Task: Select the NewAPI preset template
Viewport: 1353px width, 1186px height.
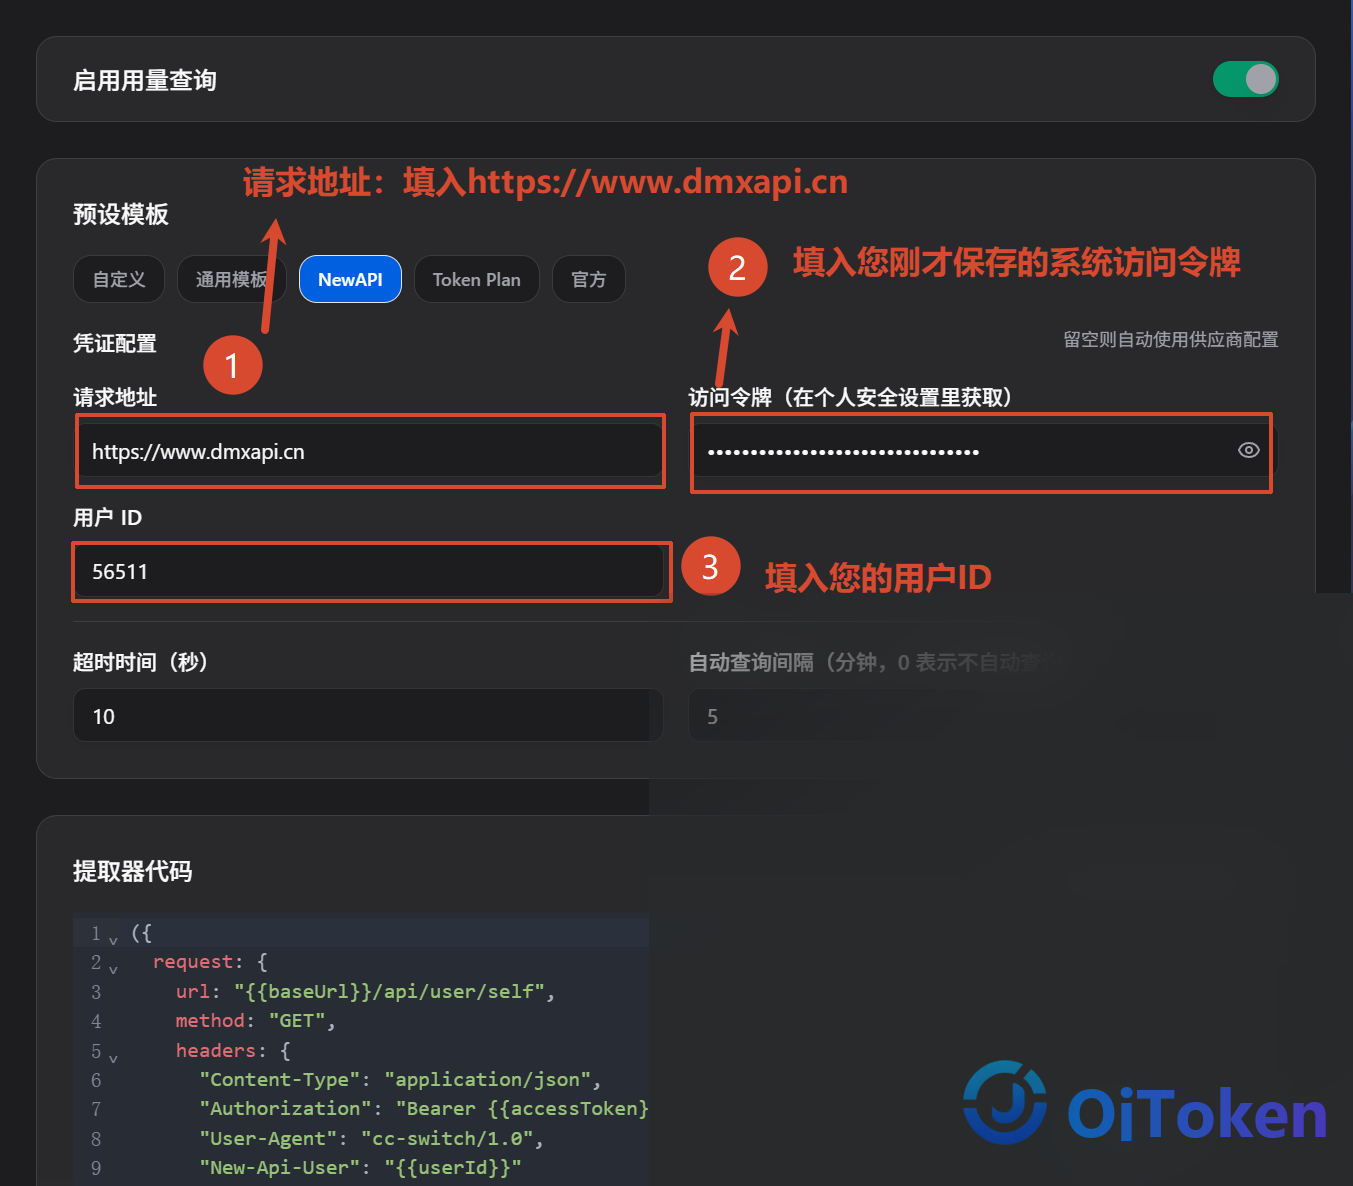Action: pos(350,279)
